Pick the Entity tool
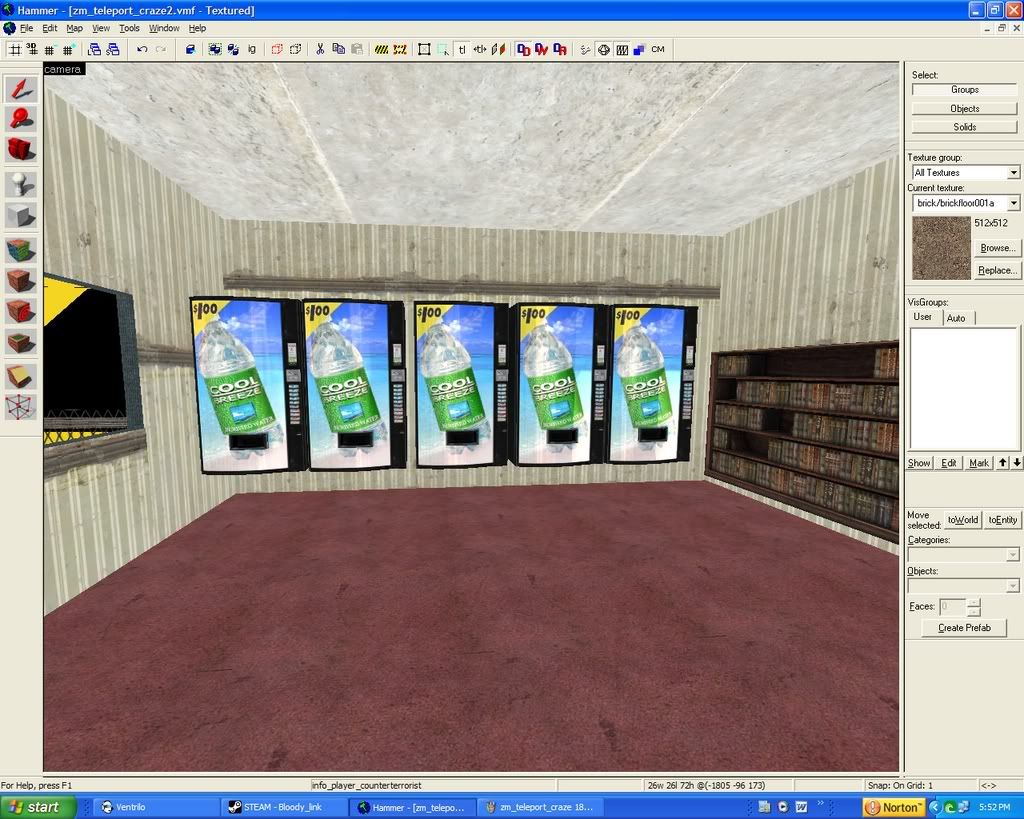The image size is (1024, 819). click(21, 184)
